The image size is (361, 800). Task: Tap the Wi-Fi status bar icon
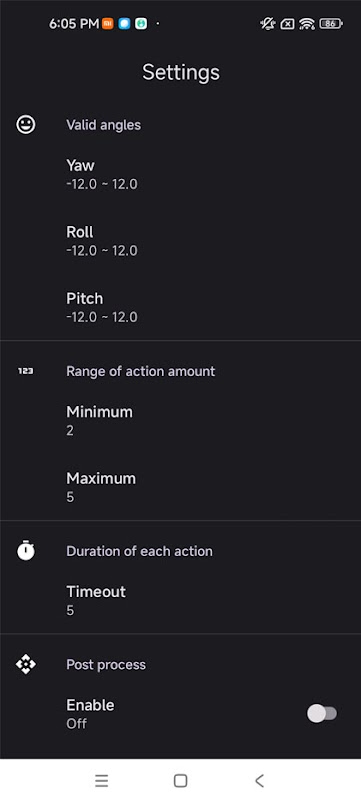click(307, 23)
